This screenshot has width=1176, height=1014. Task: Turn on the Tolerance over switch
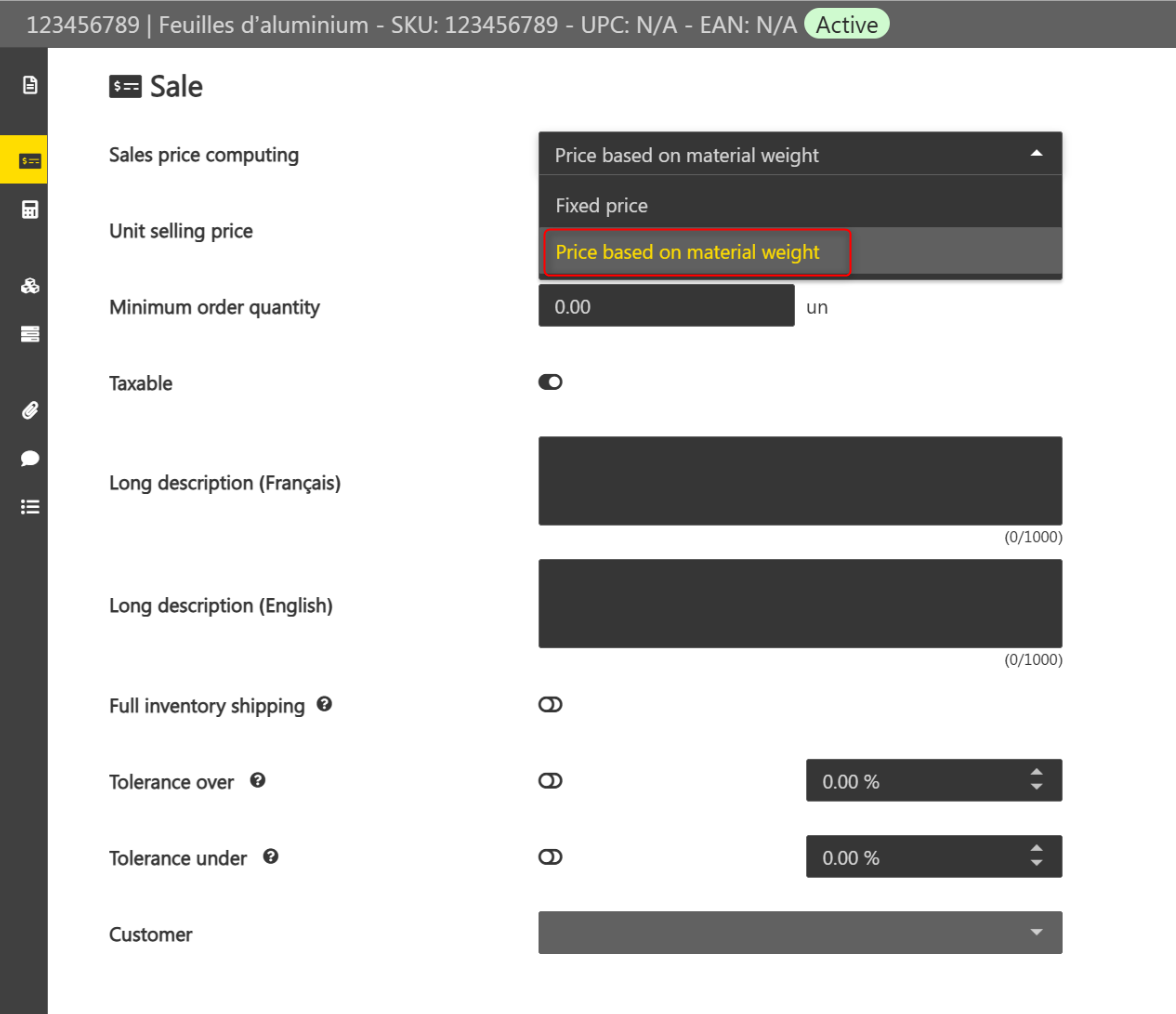(550, 781)
